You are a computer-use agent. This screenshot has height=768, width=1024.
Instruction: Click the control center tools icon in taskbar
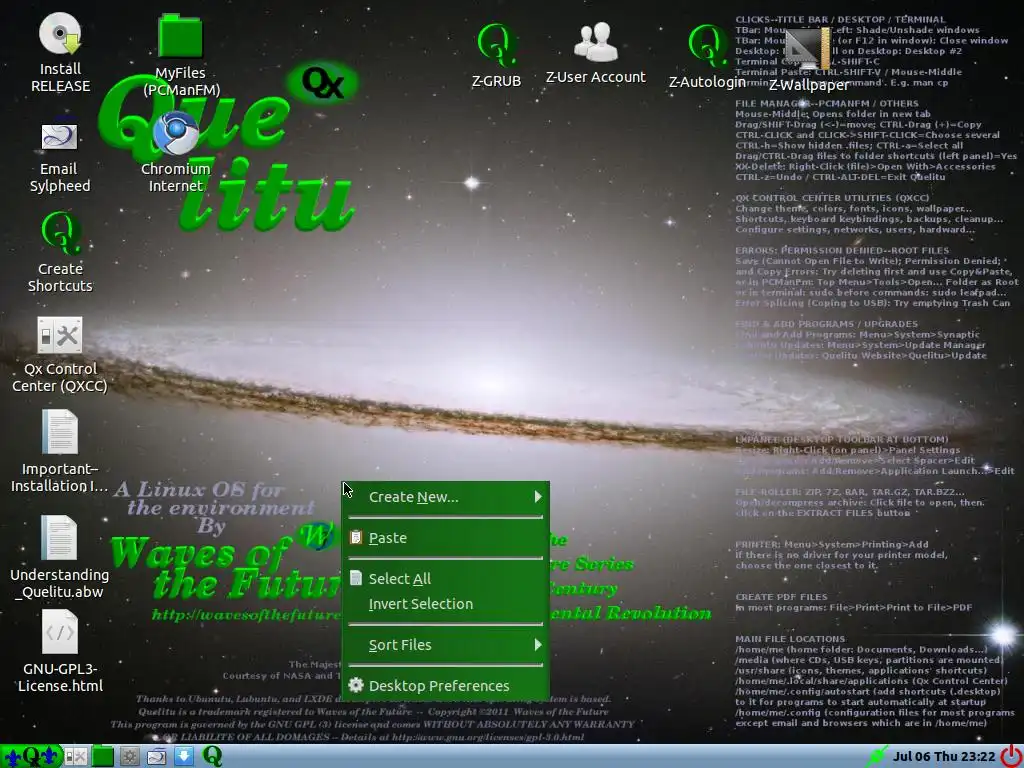click(x=76, y=756)
